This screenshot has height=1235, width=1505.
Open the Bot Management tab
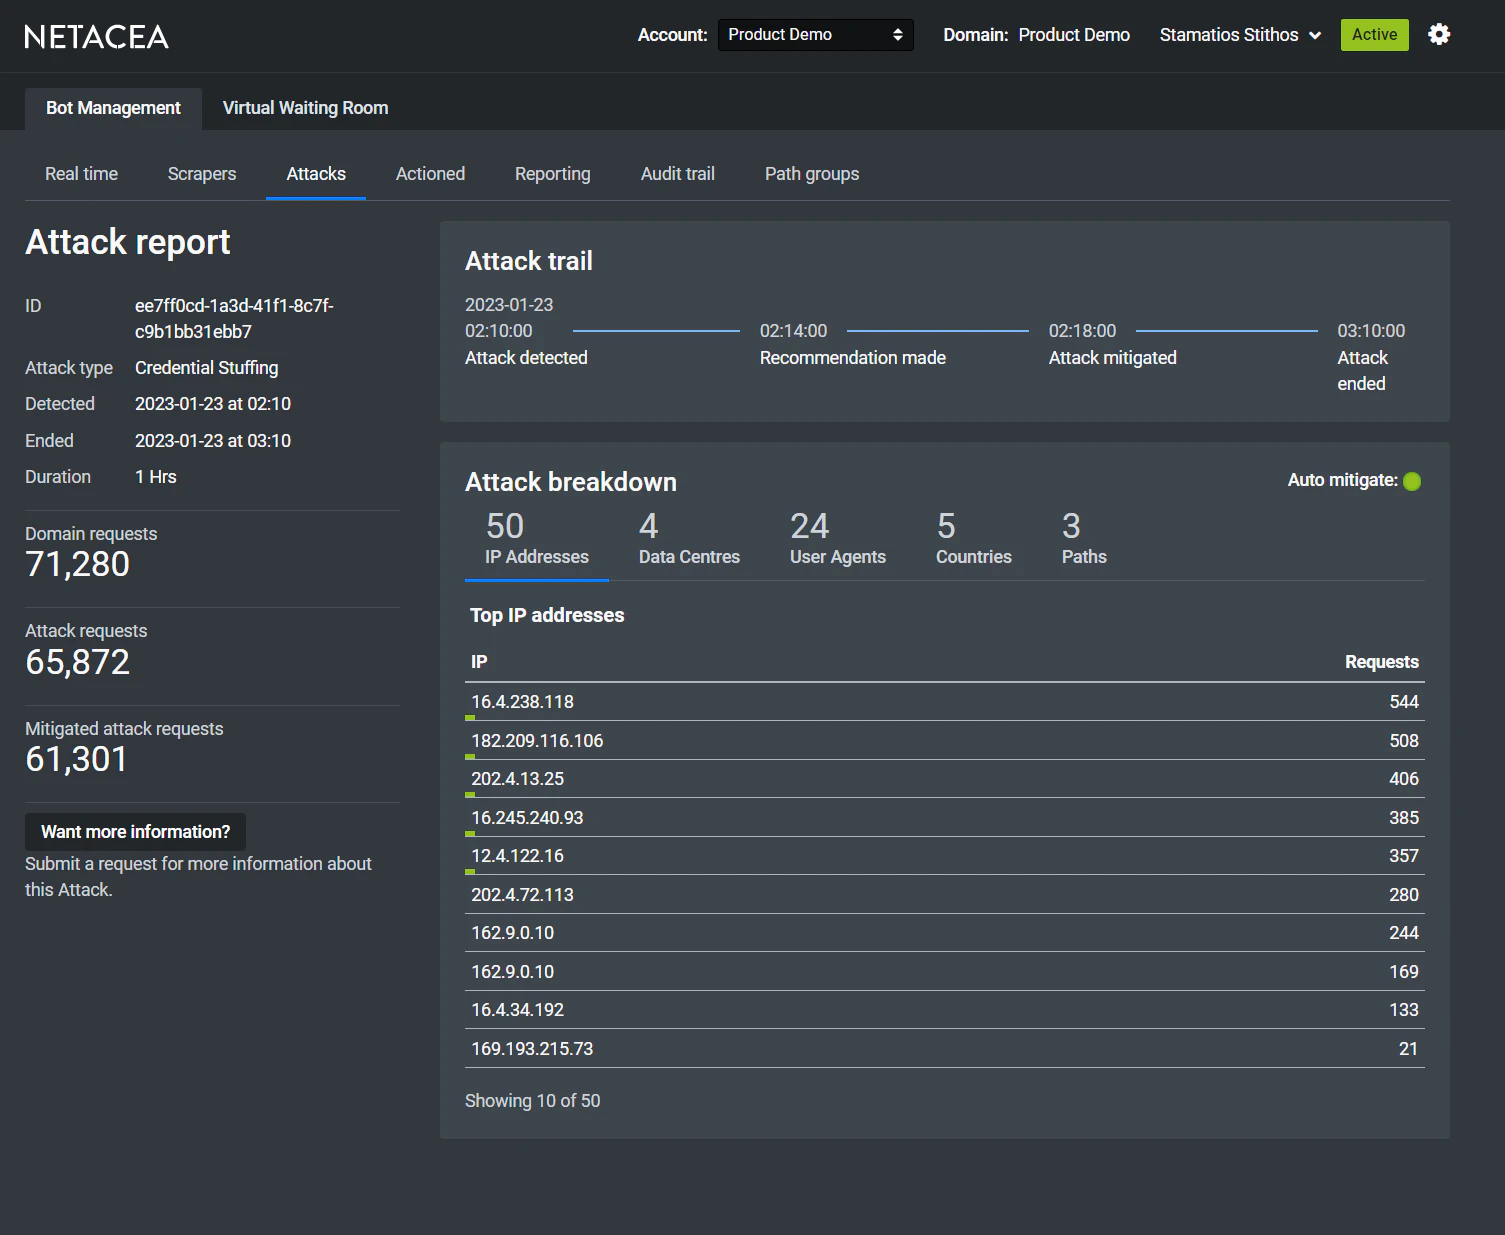click(112, 108)
